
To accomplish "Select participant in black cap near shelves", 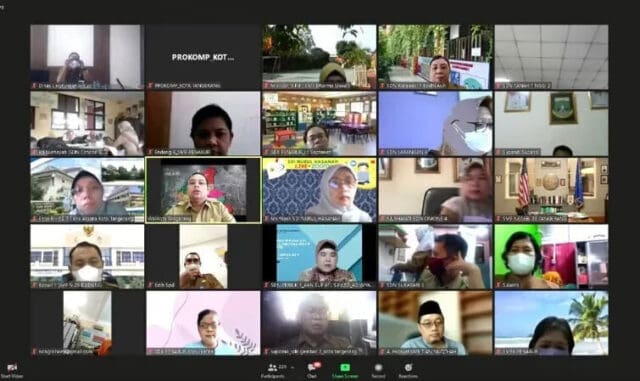I will tap(436, 323).
